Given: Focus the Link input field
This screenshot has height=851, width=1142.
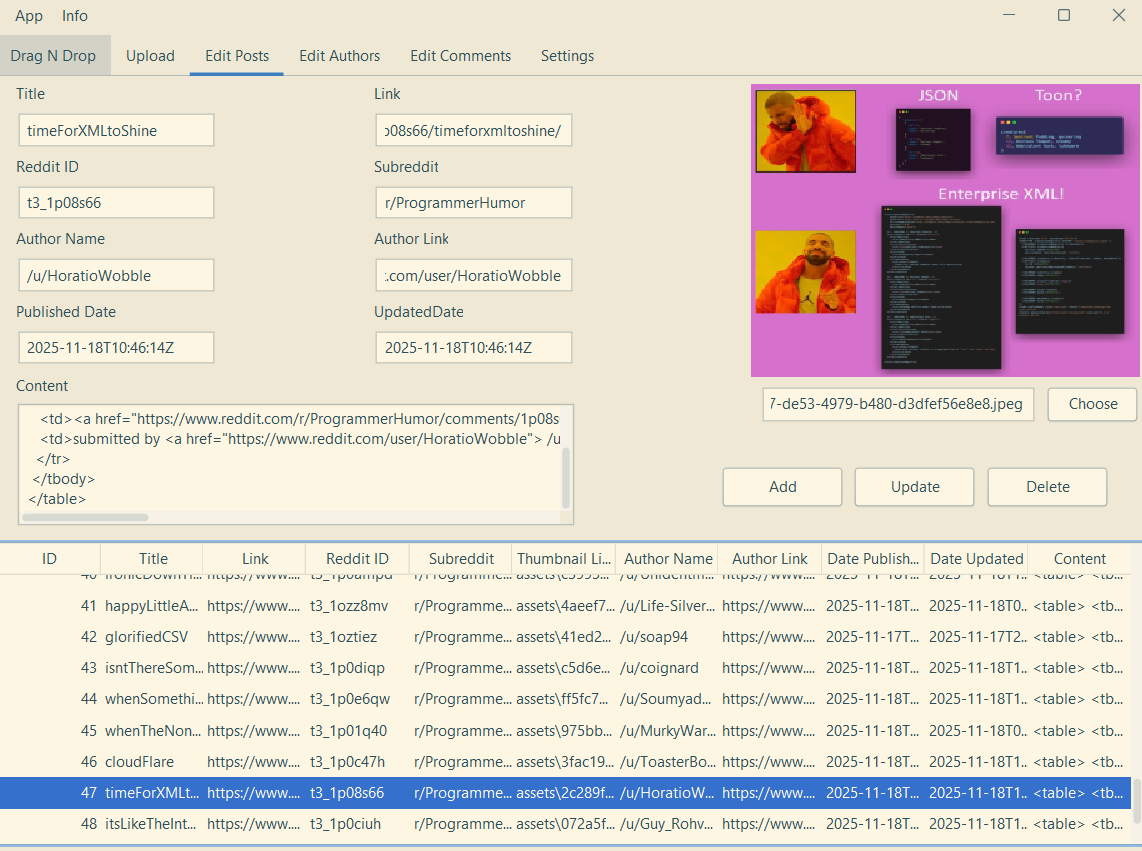Looking at the screenshot, I should click(473, 130).
